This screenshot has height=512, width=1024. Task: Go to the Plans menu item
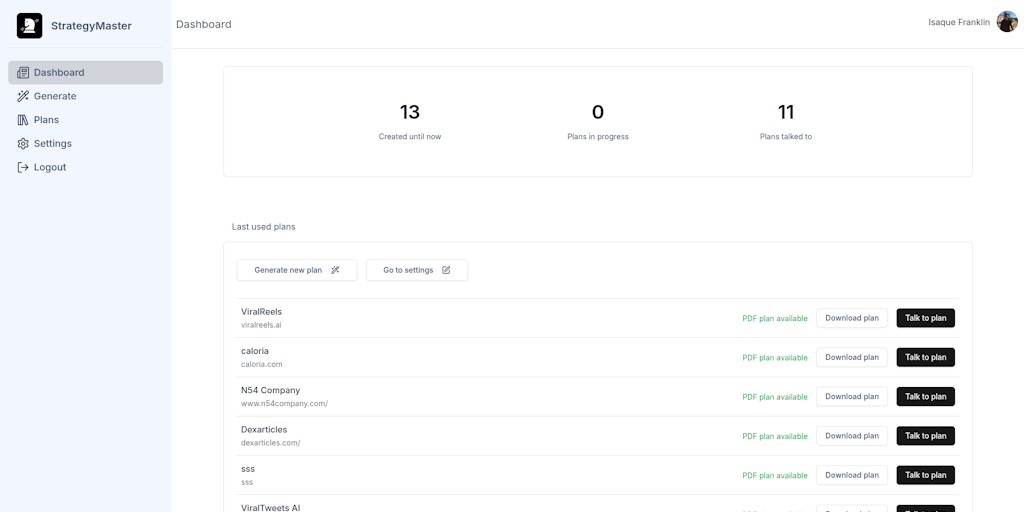[86, 120]
